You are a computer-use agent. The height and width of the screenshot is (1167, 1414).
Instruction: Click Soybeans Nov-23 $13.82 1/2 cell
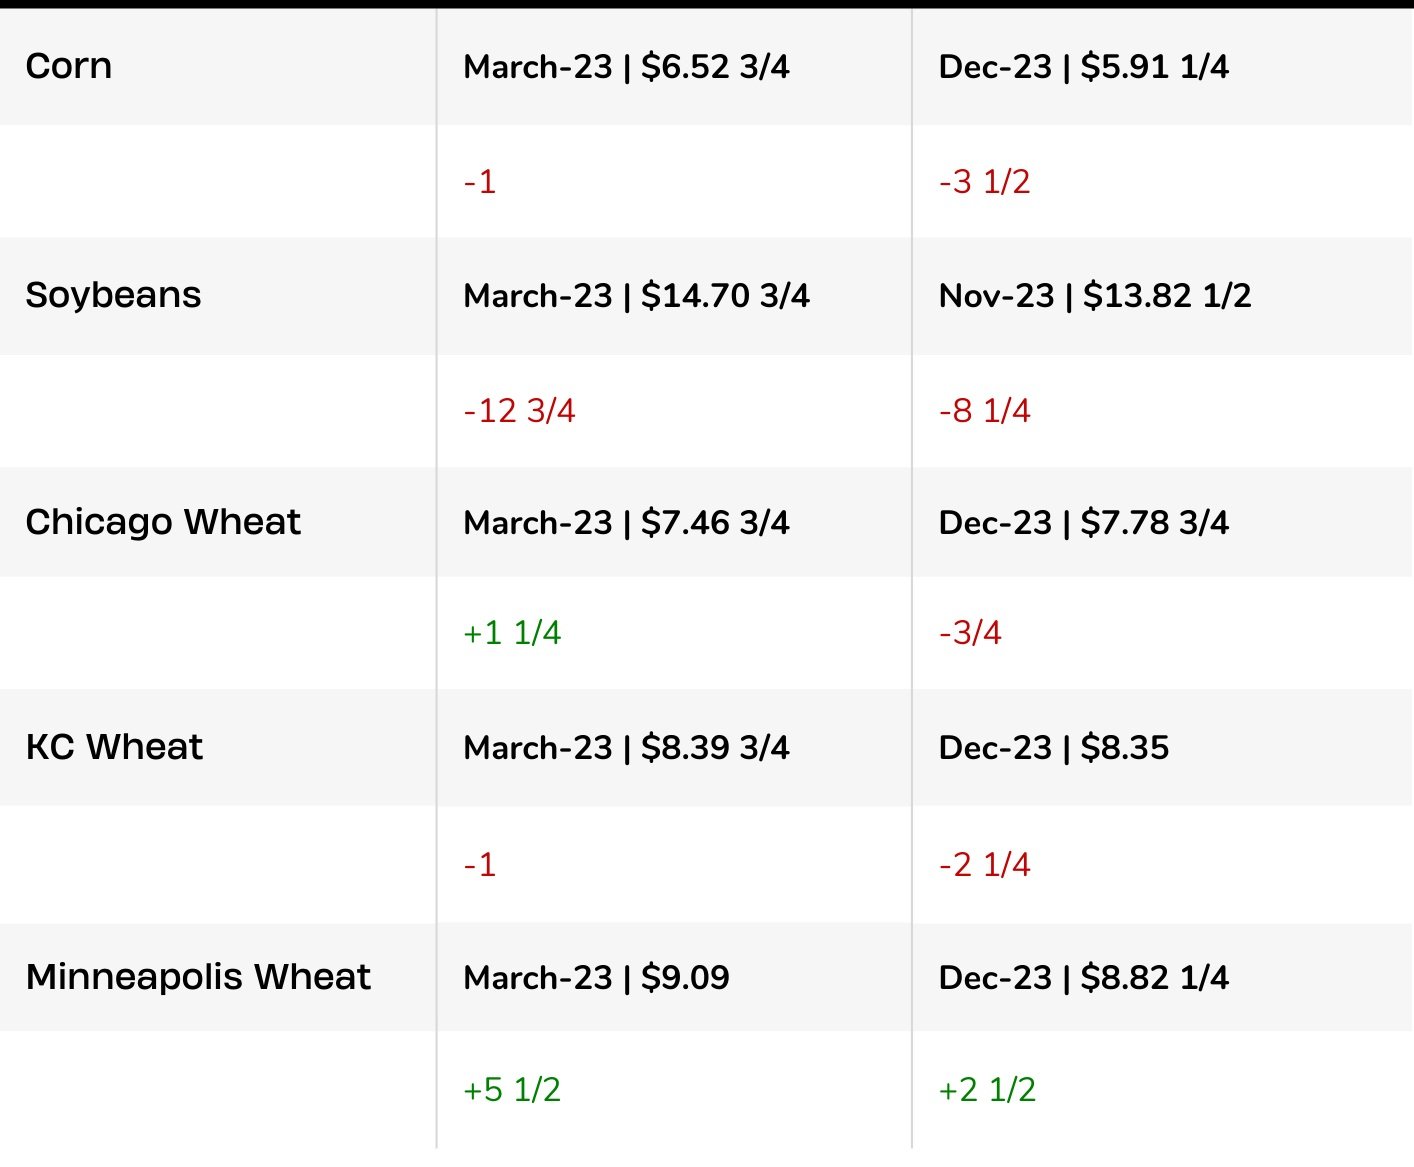point(1095,296)
